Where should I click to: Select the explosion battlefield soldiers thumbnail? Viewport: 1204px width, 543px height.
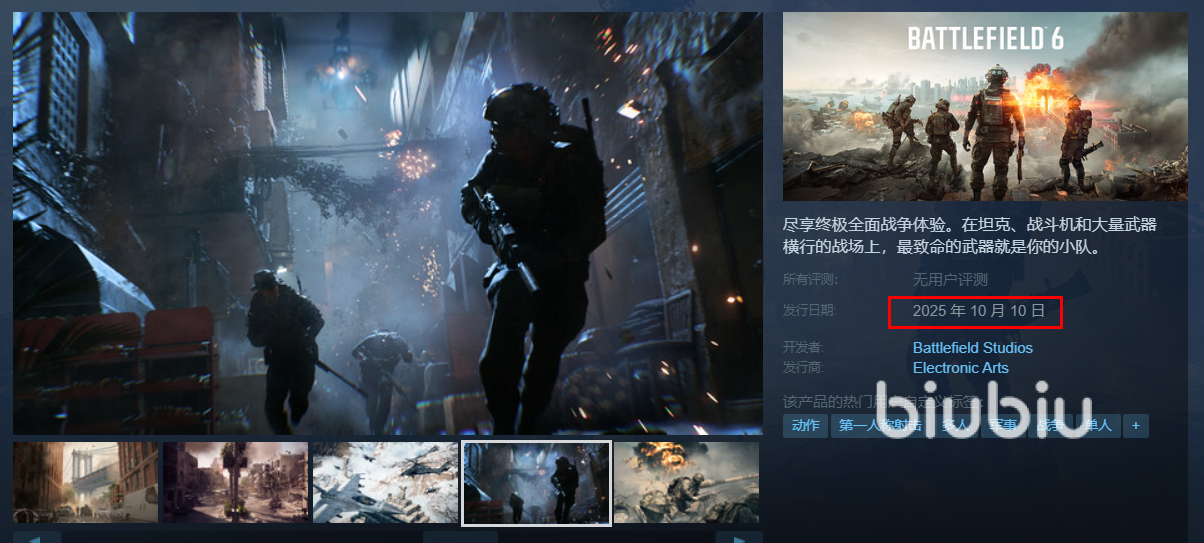pos(686,482)
